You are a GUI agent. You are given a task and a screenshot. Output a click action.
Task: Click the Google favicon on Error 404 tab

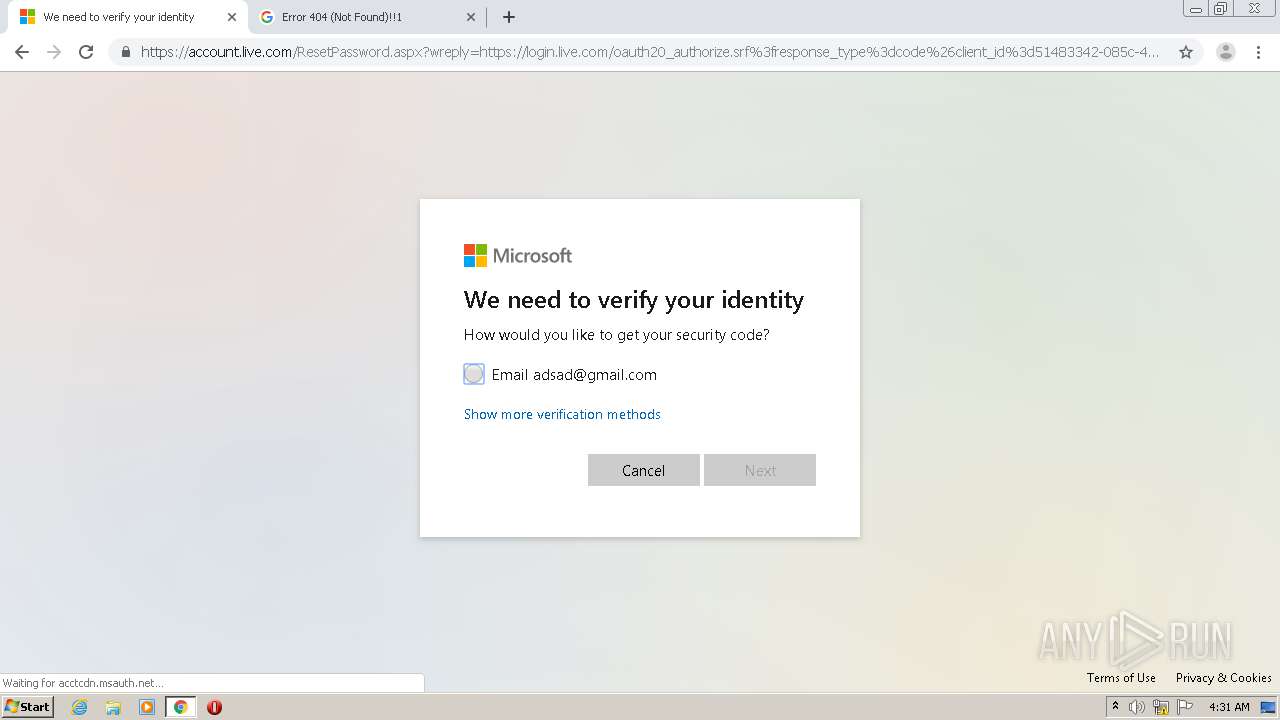tap(267, 17)
